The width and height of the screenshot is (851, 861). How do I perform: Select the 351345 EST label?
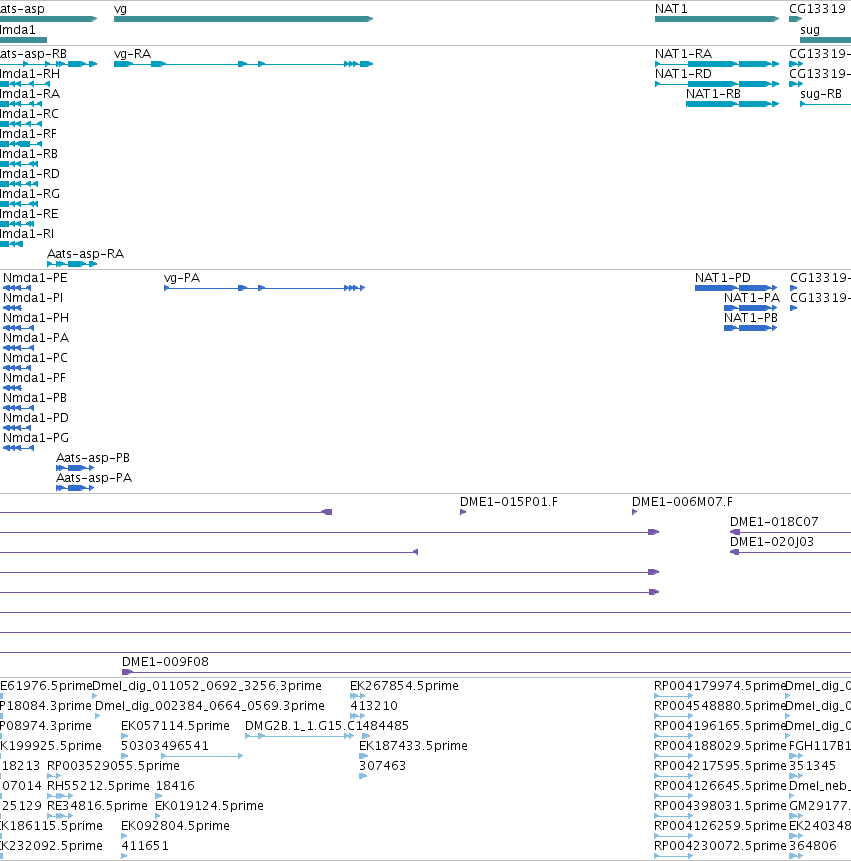[x=812, y=765]
